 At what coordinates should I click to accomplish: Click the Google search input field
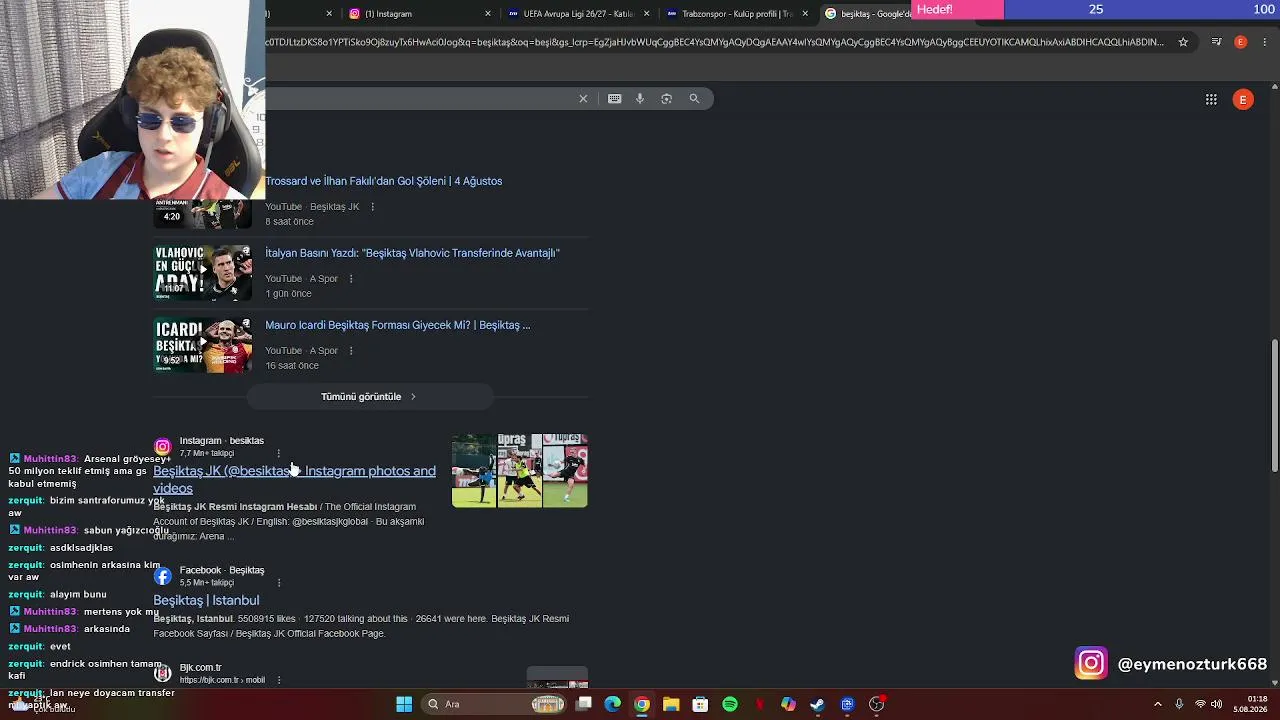coord(420,98)
